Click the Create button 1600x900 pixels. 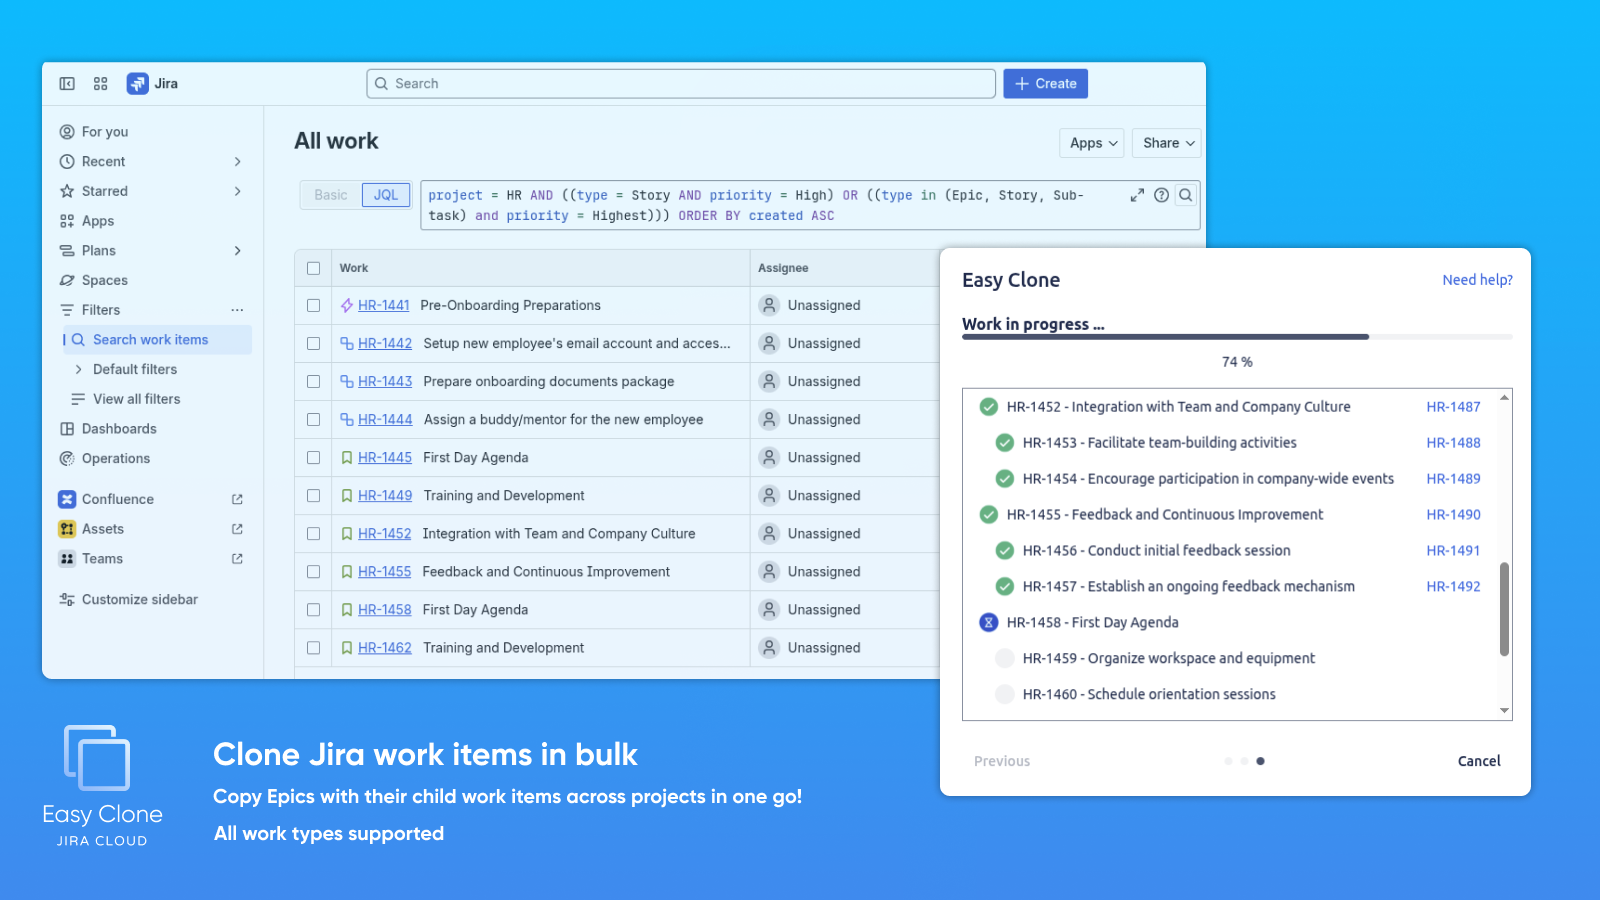(x=1045, y=83)
